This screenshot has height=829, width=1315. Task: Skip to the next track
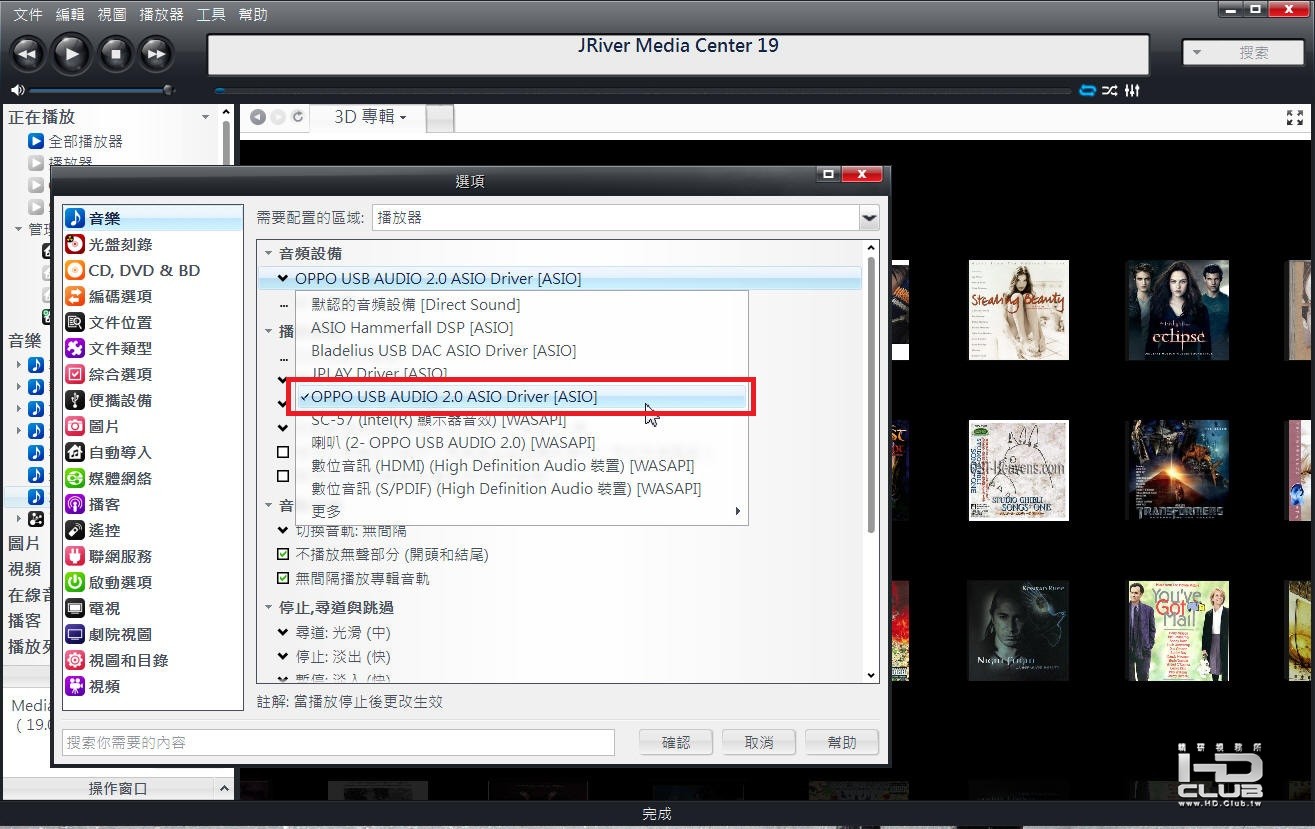(156, 53)
